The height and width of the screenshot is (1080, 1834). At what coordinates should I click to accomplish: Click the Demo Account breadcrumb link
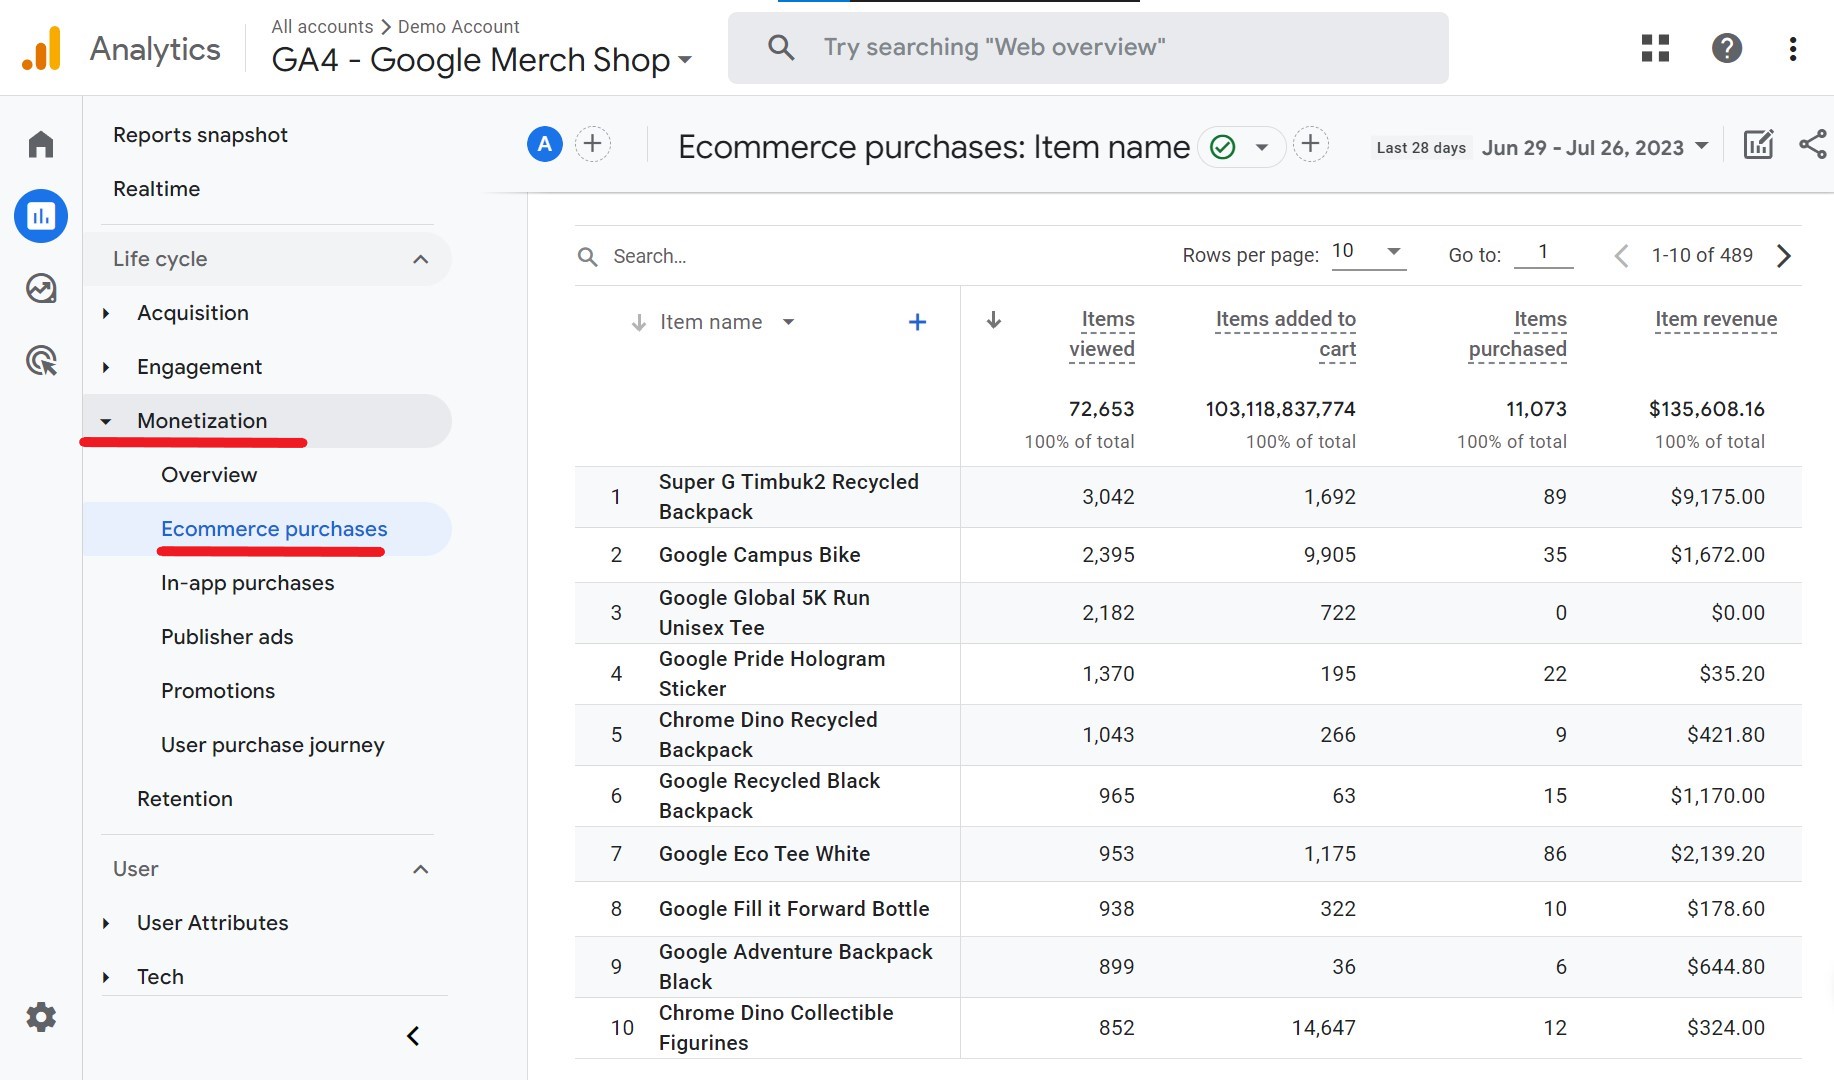(459, 27)
